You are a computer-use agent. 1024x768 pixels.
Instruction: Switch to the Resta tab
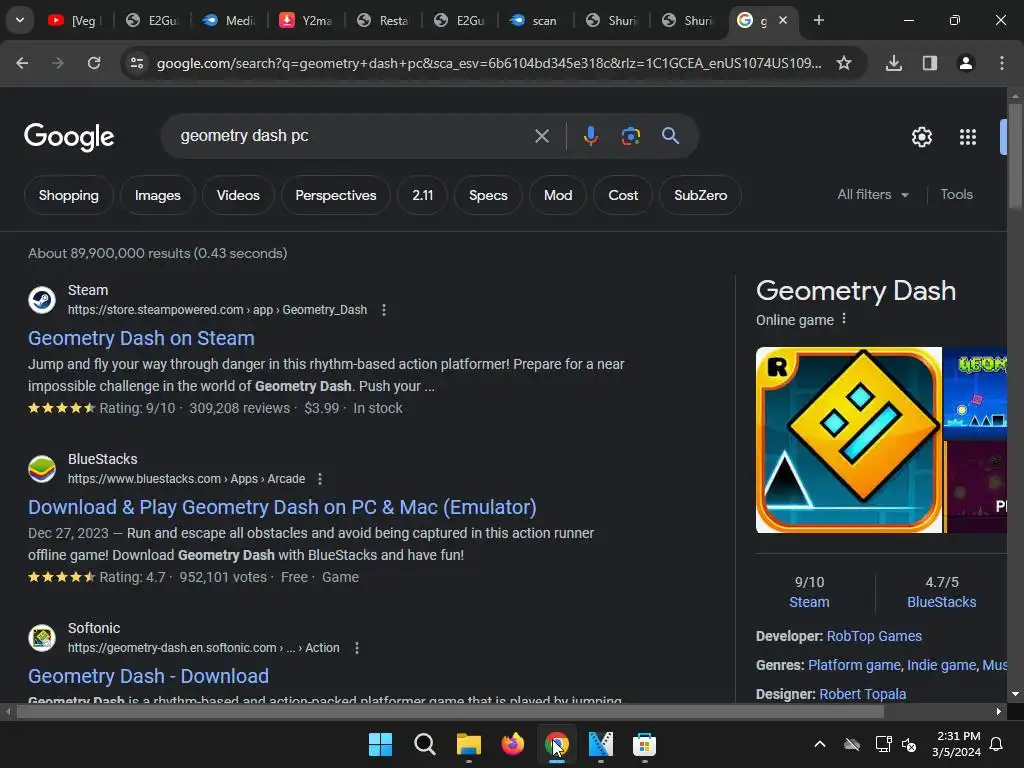[x=382, y=20]
